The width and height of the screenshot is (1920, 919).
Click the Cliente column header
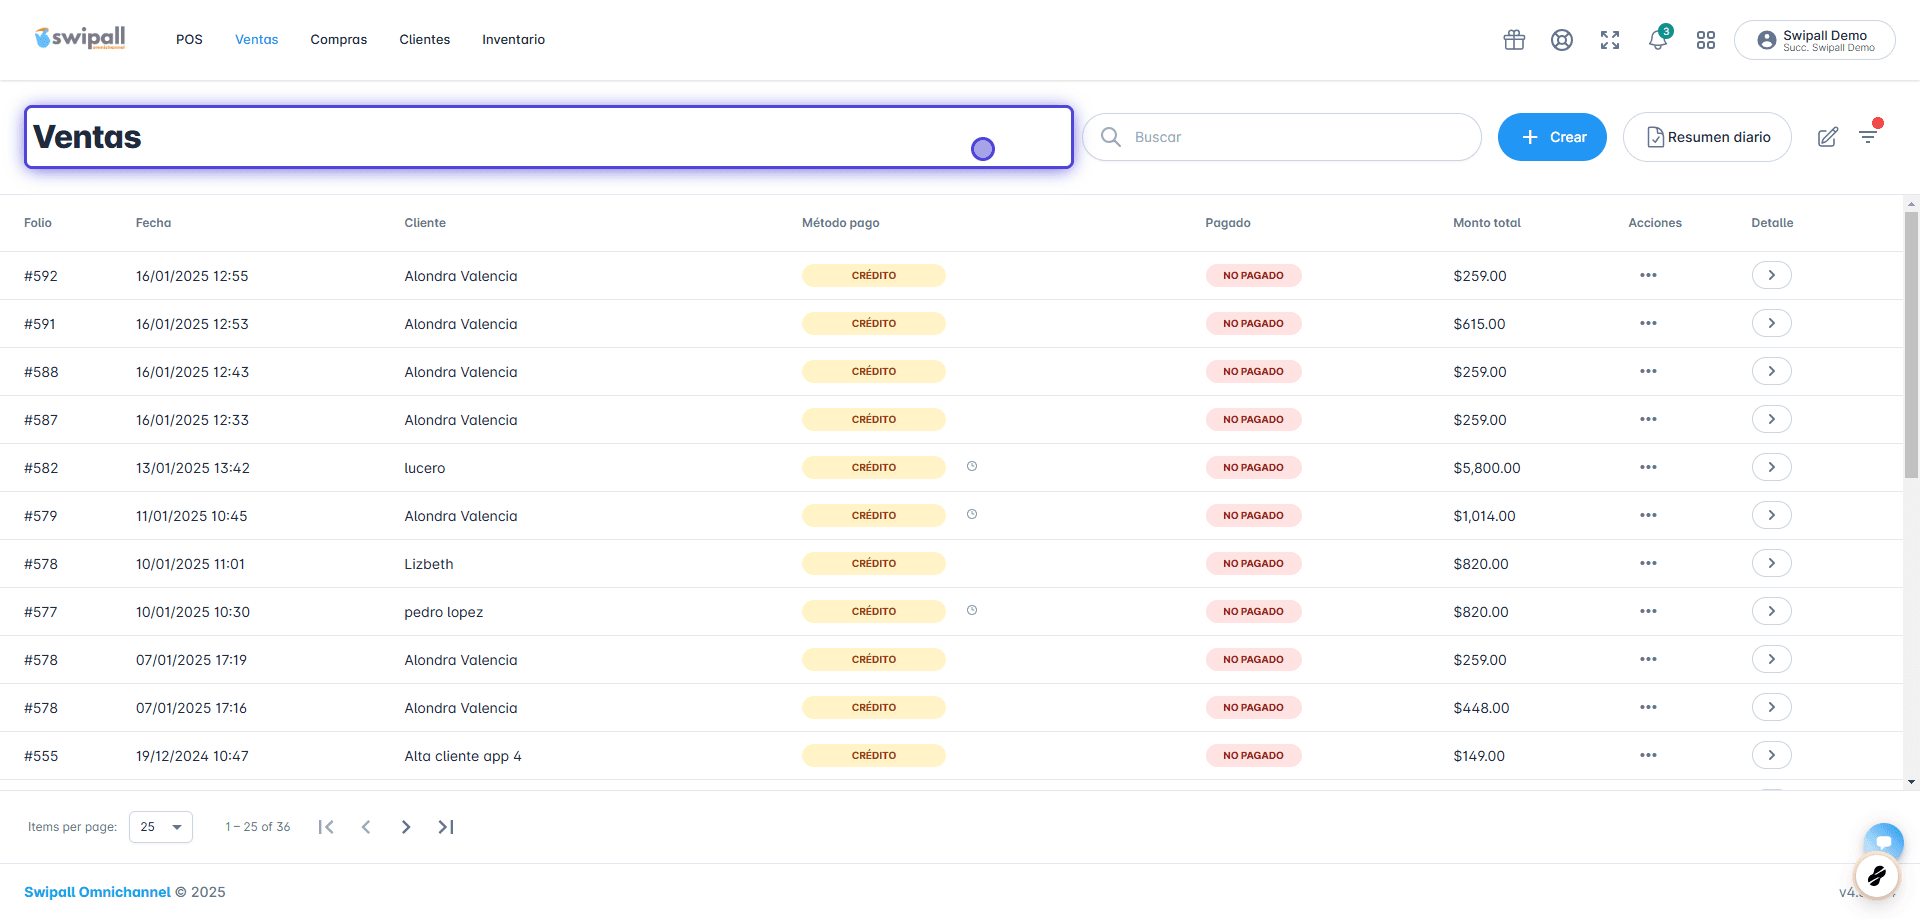pos(425,223)
